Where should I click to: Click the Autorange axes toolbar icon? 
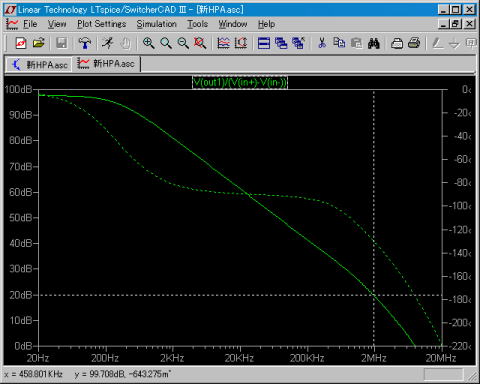(241, 43)
